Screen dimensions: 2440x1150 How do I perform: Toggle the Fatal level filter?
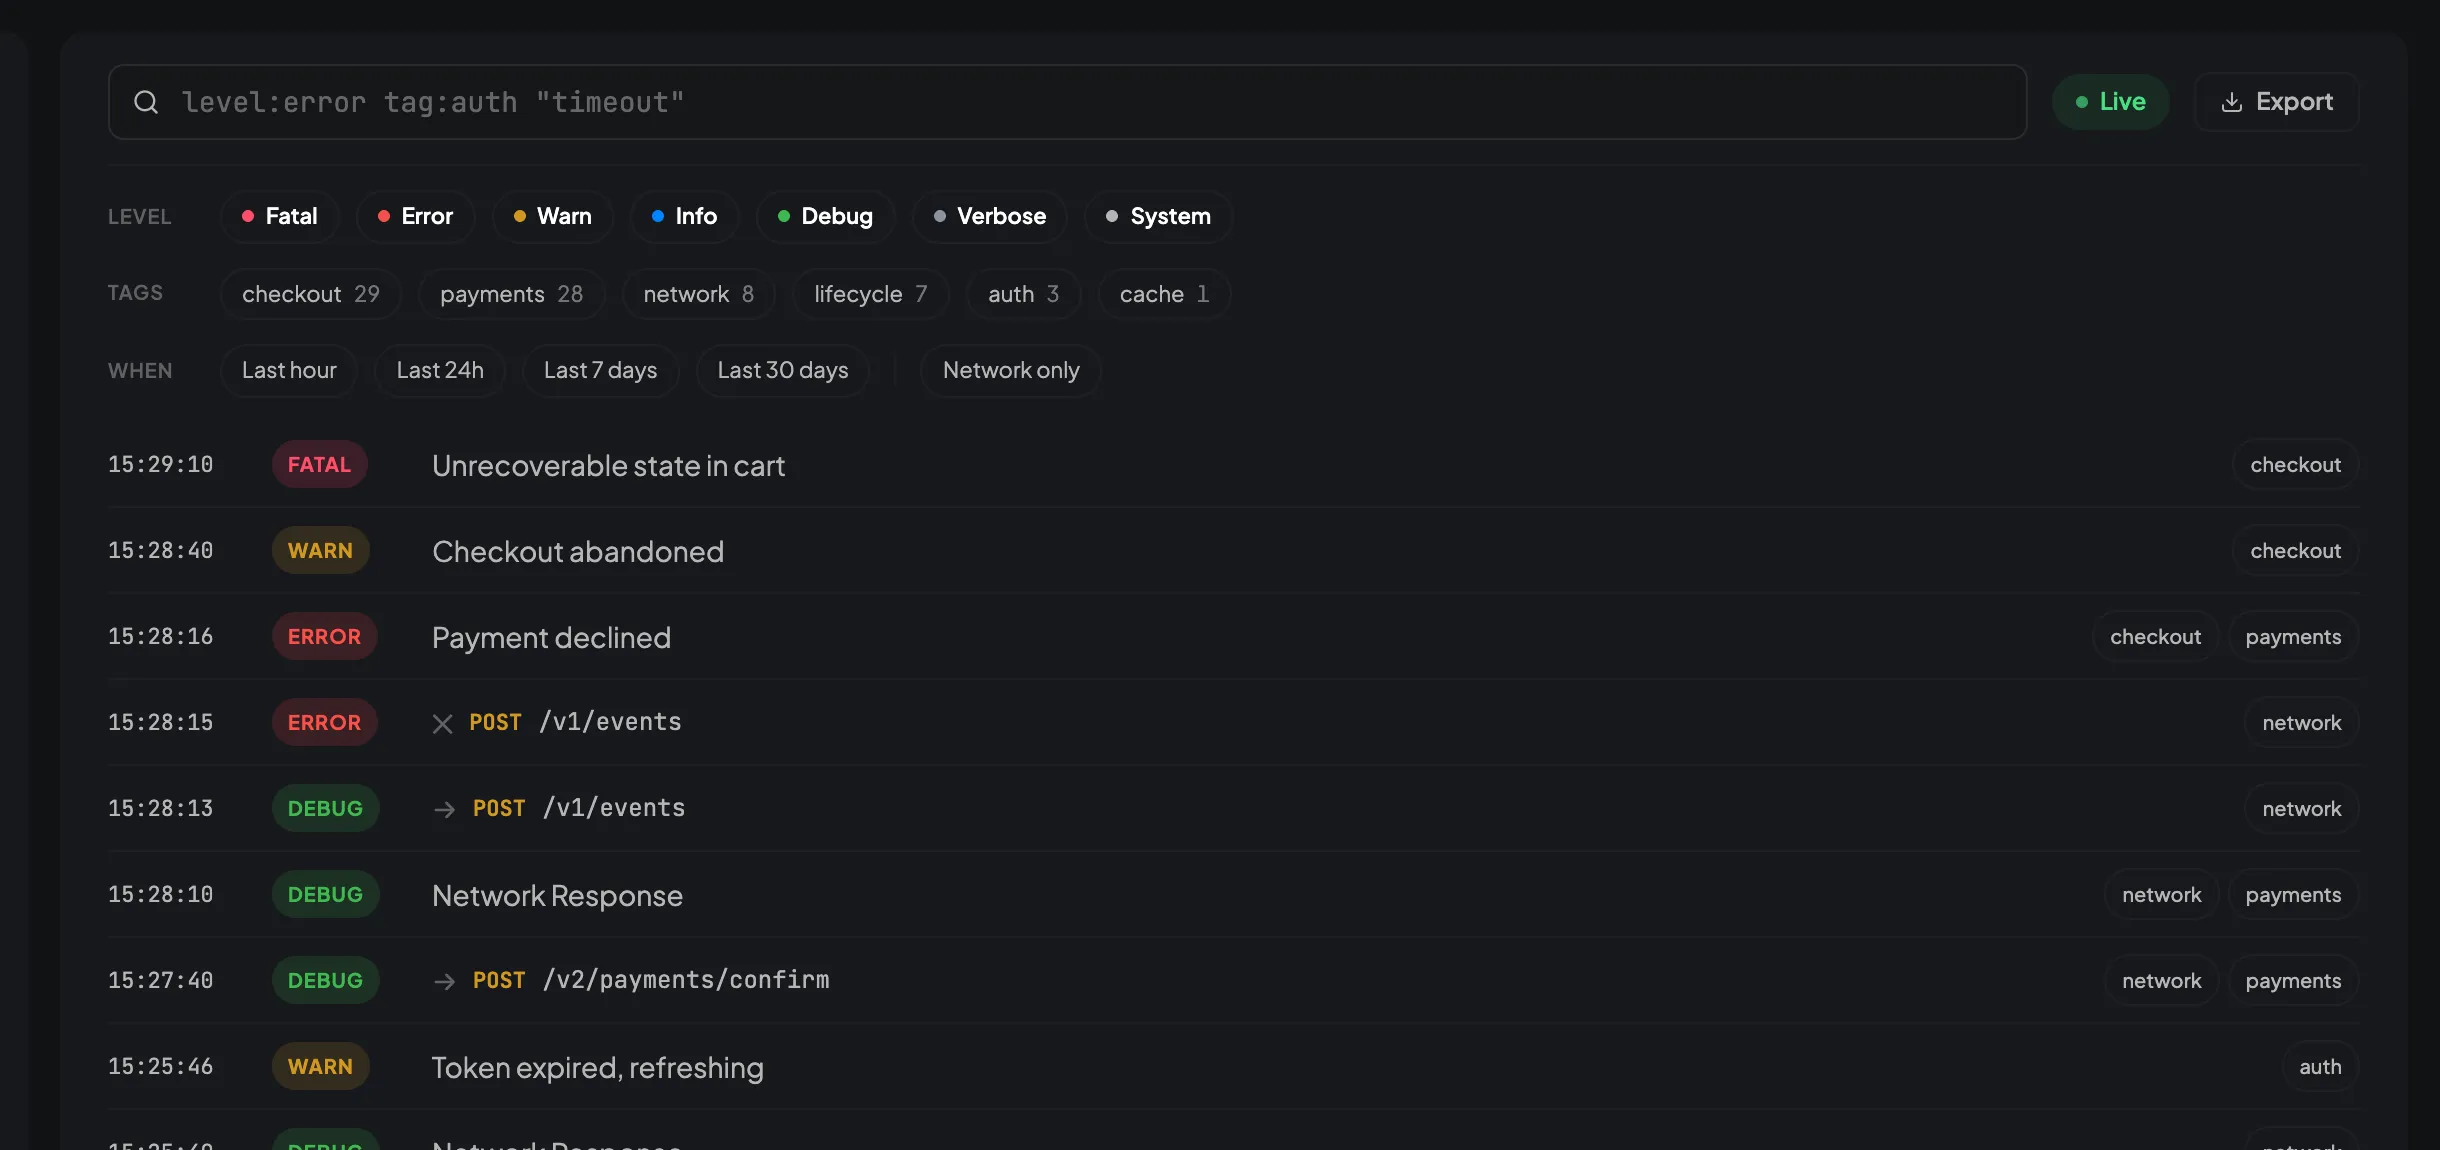(x=280, y=216)
